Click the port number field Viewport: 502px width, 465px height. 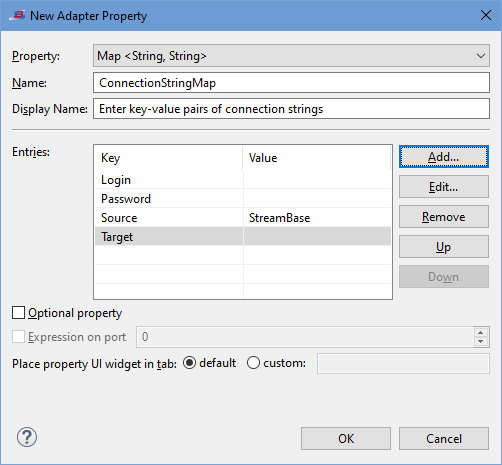[305, 337]
